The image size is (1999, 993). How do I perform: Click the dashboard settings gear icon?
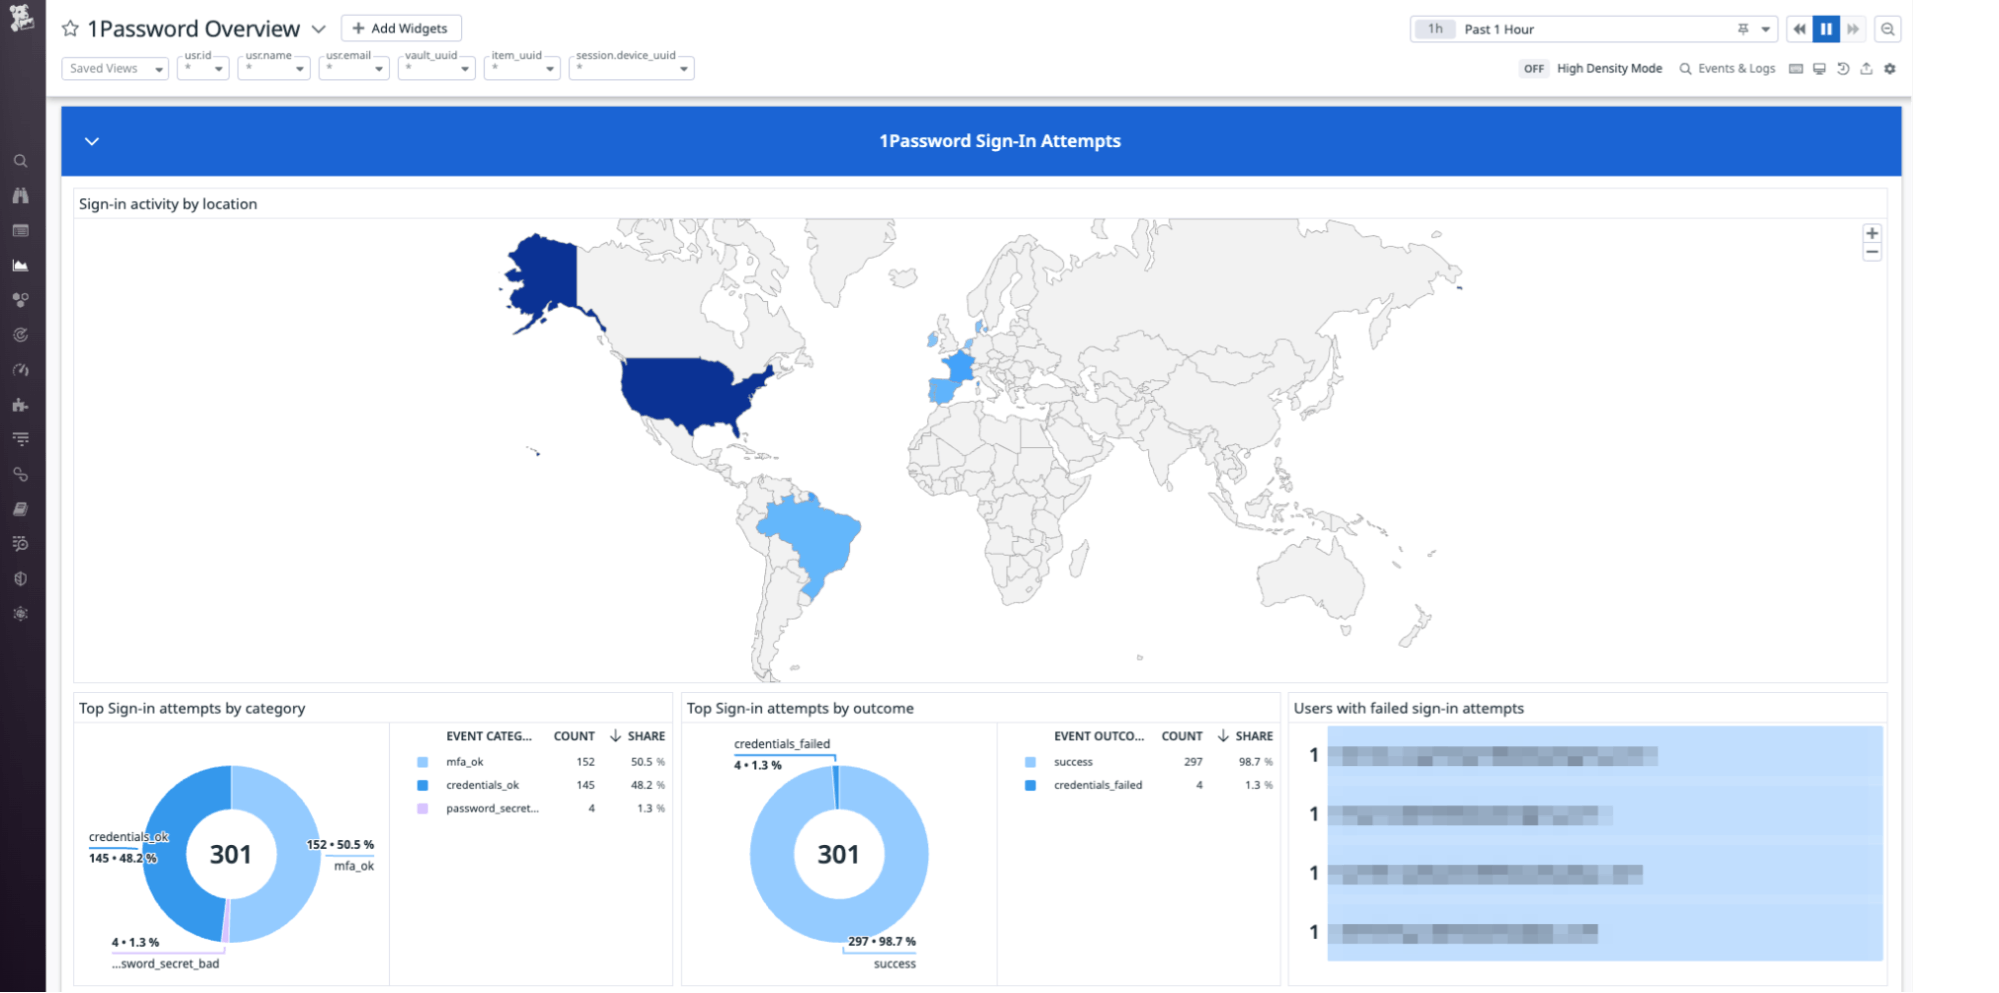click(x=1889, y=69)
